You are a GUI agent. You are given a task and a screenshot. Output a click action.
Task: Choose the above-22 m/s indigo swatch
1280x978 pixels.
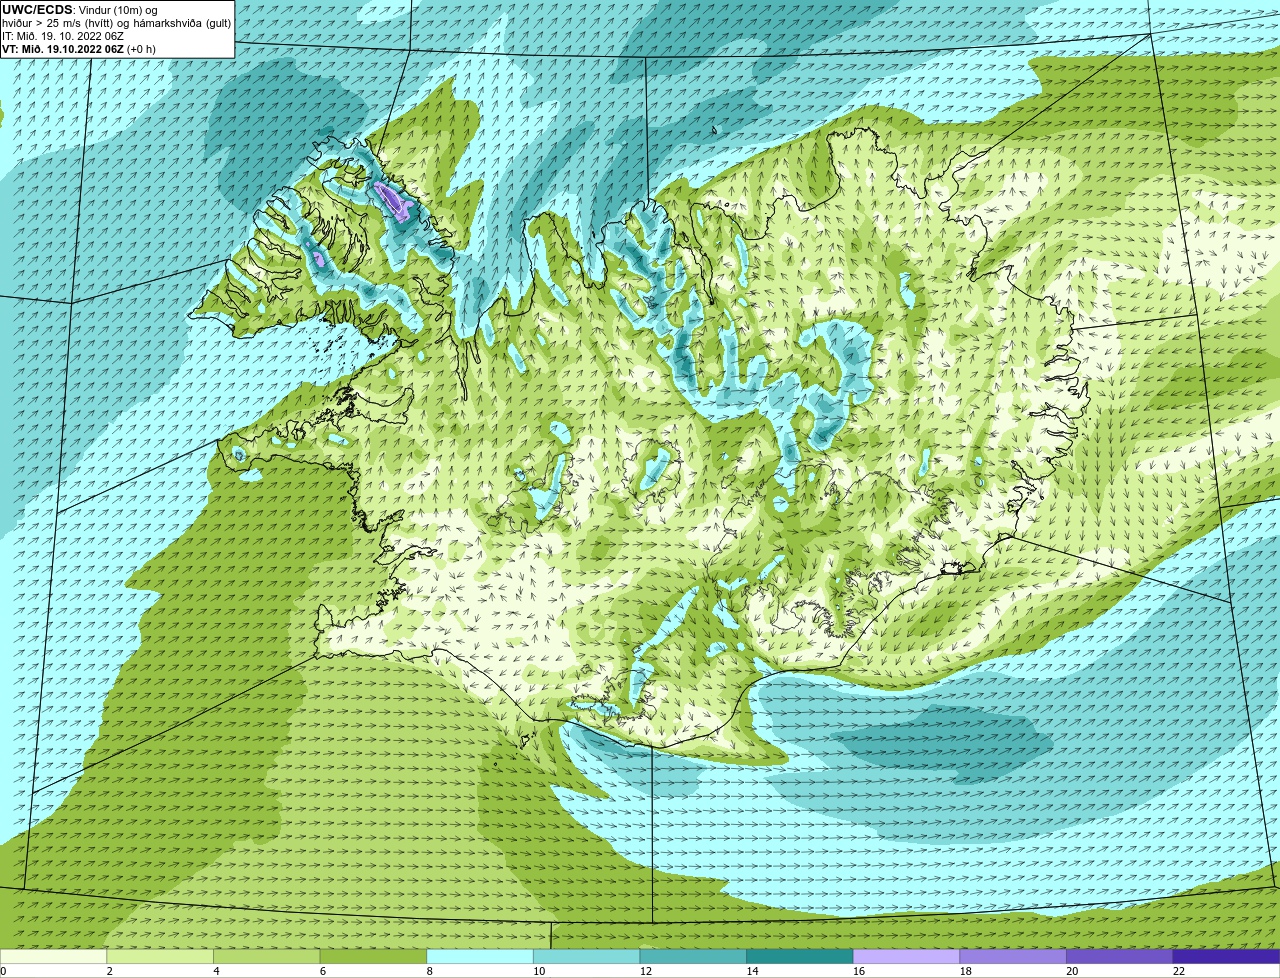tap(1226, 956)
